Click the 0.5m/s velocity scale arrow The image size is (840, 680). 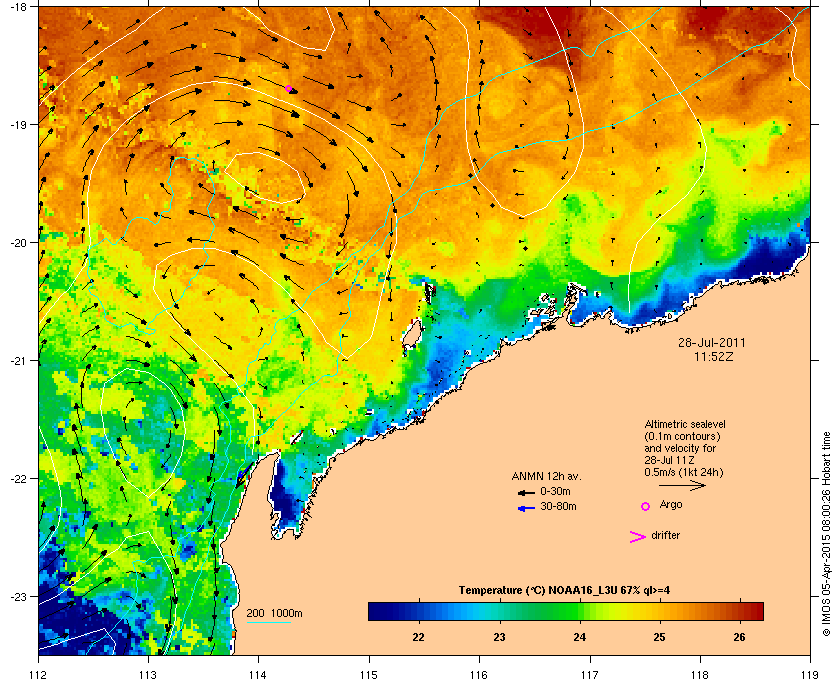coord(682,485)
